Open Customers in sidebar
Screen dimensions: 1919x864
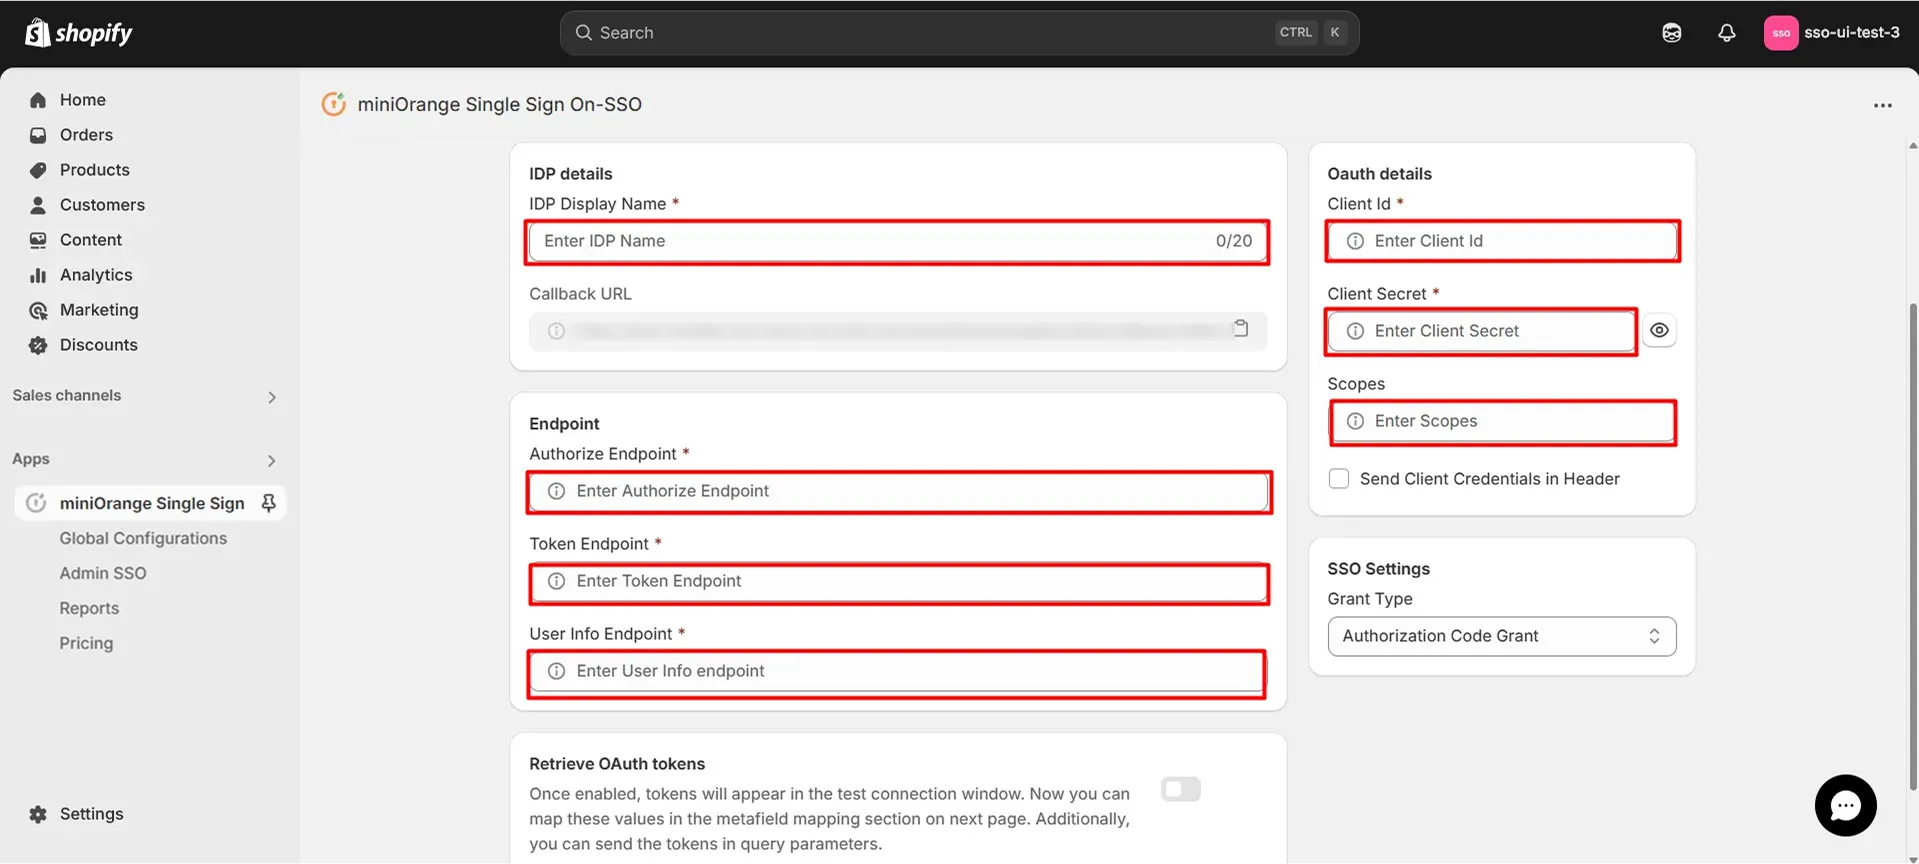102,205
